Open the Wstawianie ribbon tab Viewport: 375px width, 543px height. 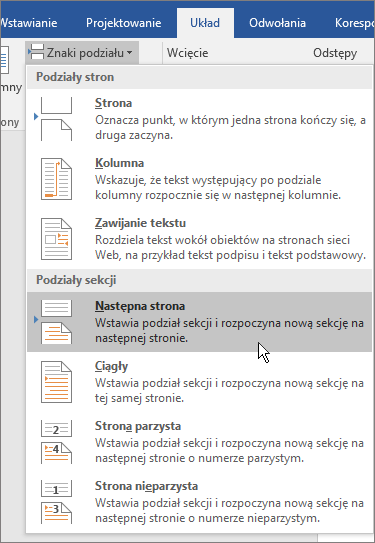[29, 23]
